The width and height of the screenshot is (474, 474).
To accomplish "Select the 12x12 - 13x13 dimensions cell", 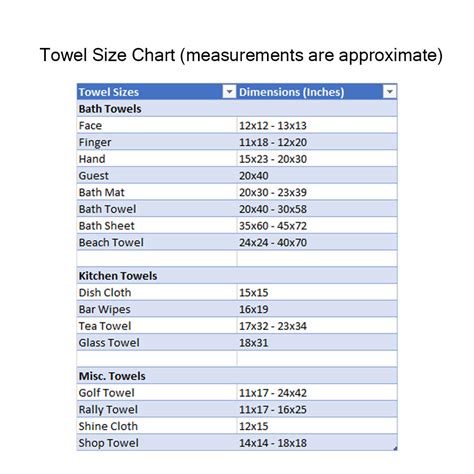I will click(x=317, y=125).
